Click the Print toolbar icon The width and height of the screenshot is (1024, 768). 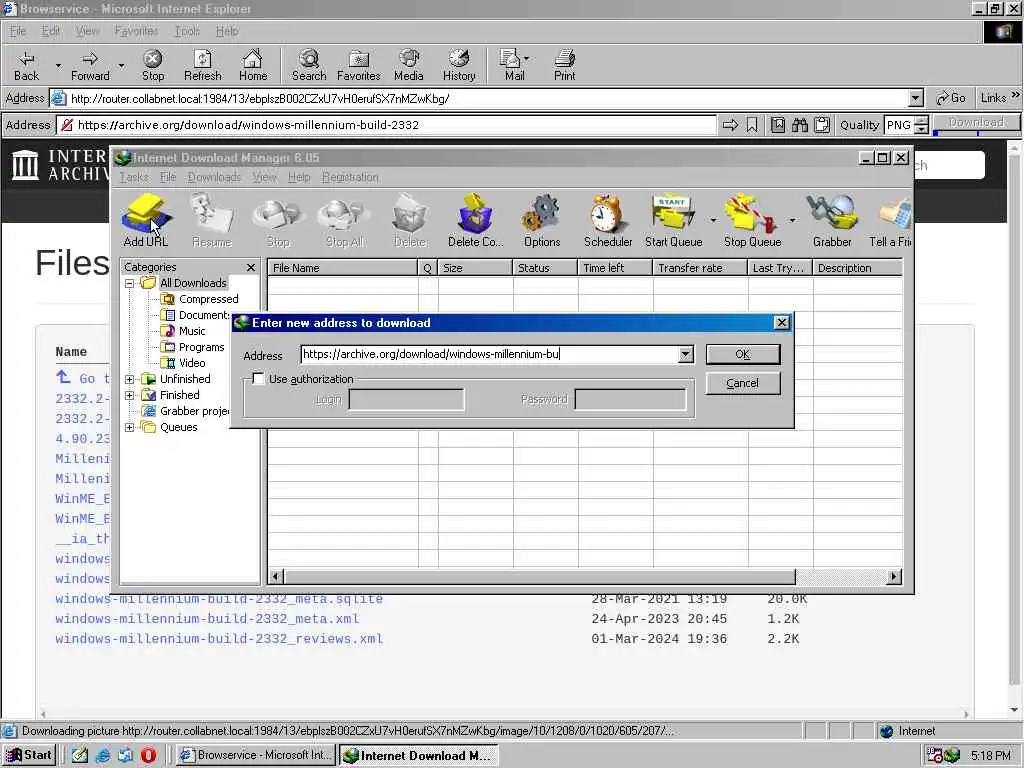[x=564, y=65]
